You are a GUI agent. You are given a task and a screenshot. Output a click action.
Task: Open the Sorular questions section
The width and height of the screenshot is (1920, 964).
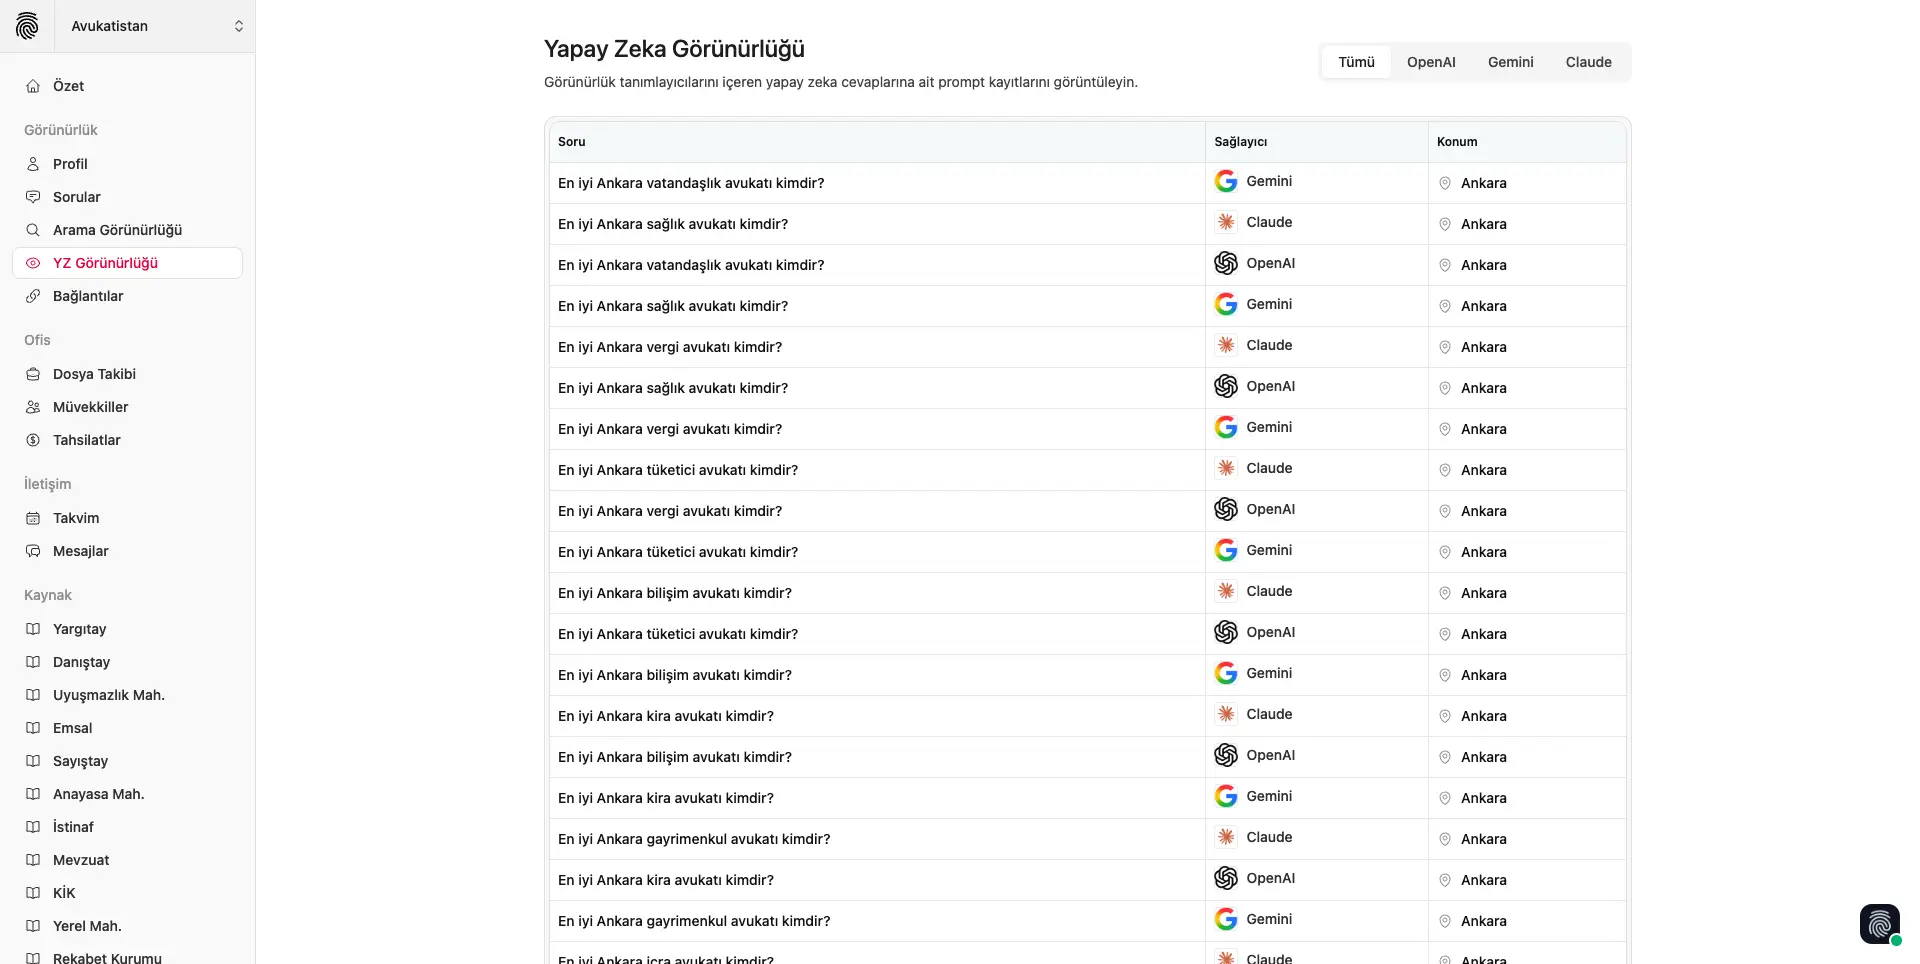[76, 197]
